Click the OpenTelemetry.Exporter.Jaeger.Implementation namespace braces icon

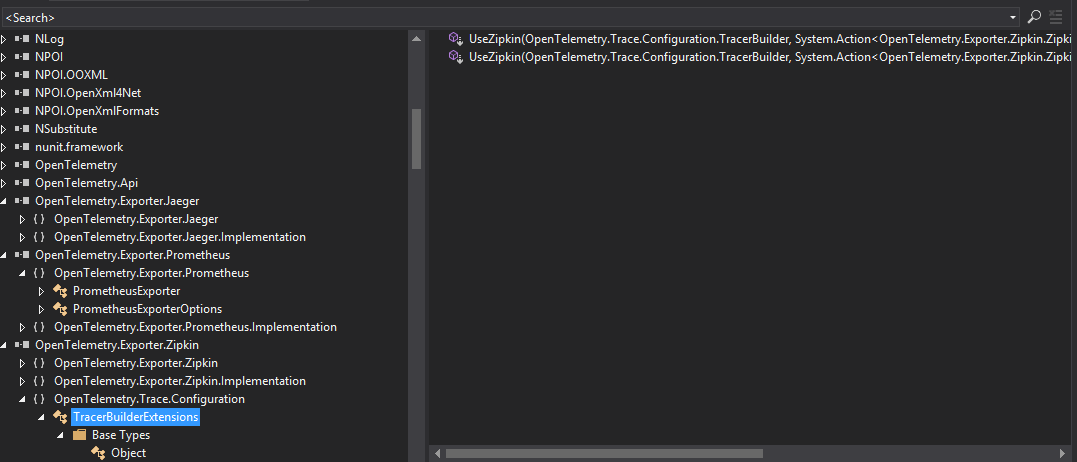pyautogui.click(x=40, y=237)
